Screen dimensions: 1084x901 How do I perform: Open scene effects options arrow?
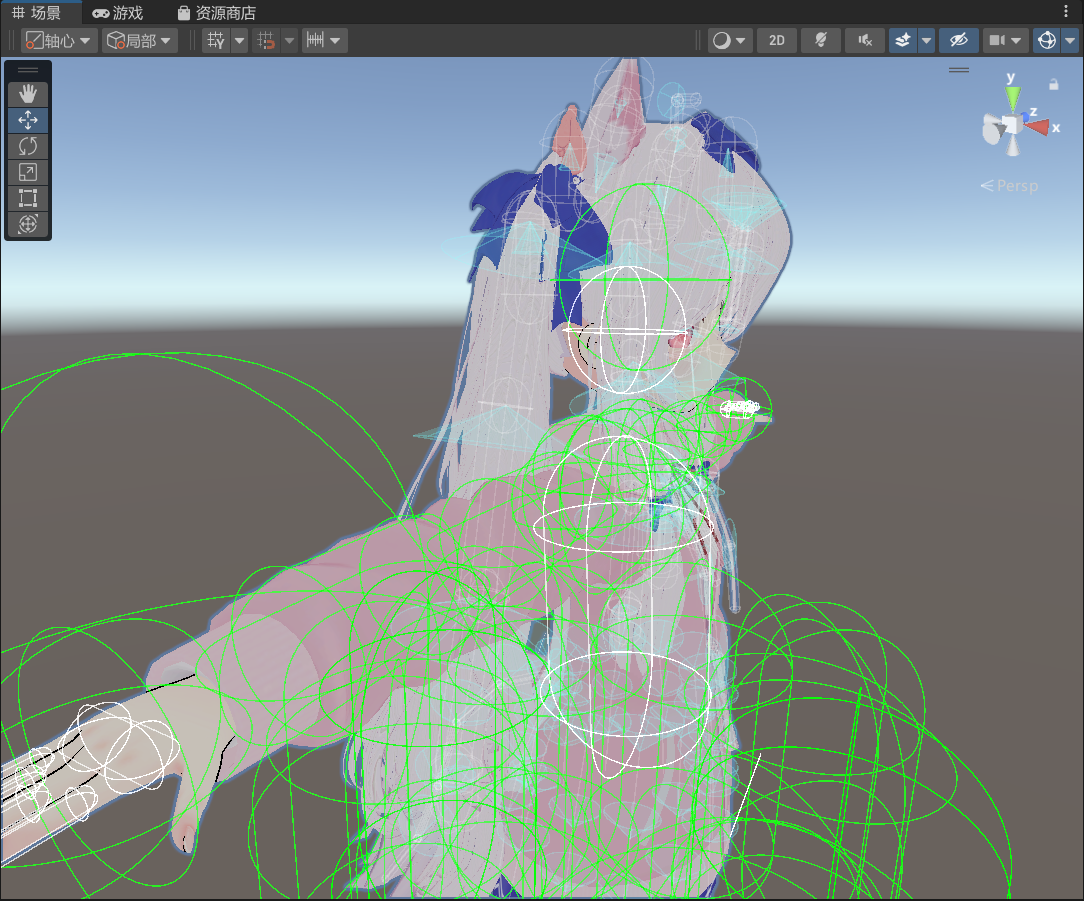tap(926, 41)
